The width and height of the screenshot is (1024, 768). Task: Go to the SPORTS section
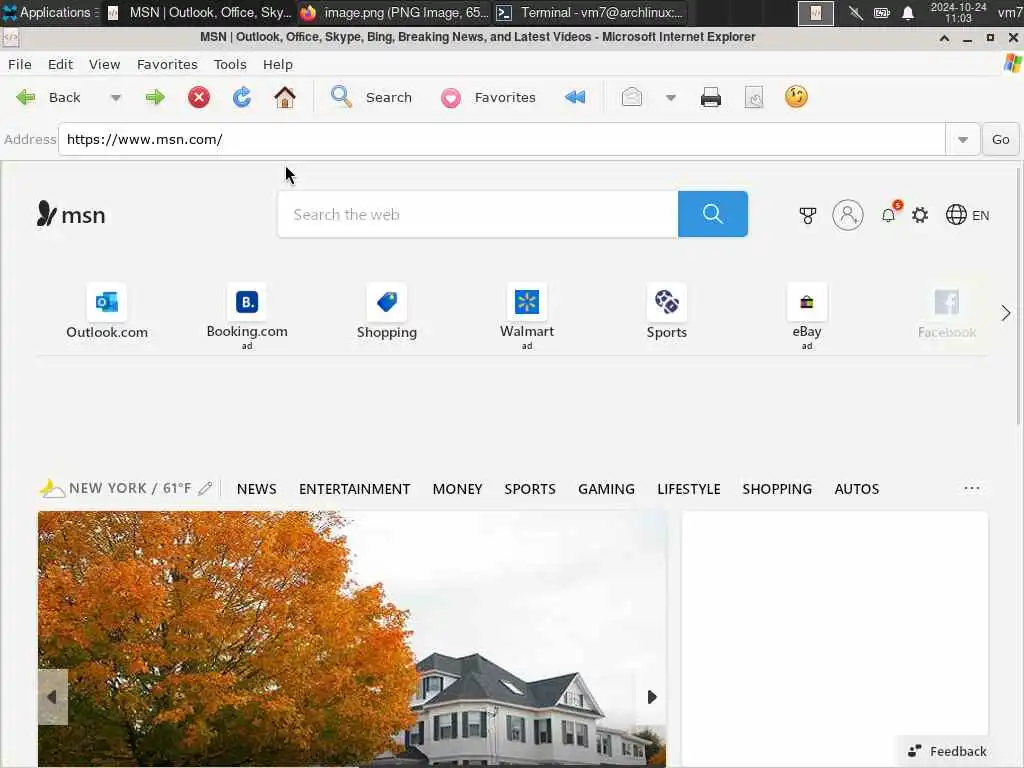pyautogui.click(x=530, y=488)
